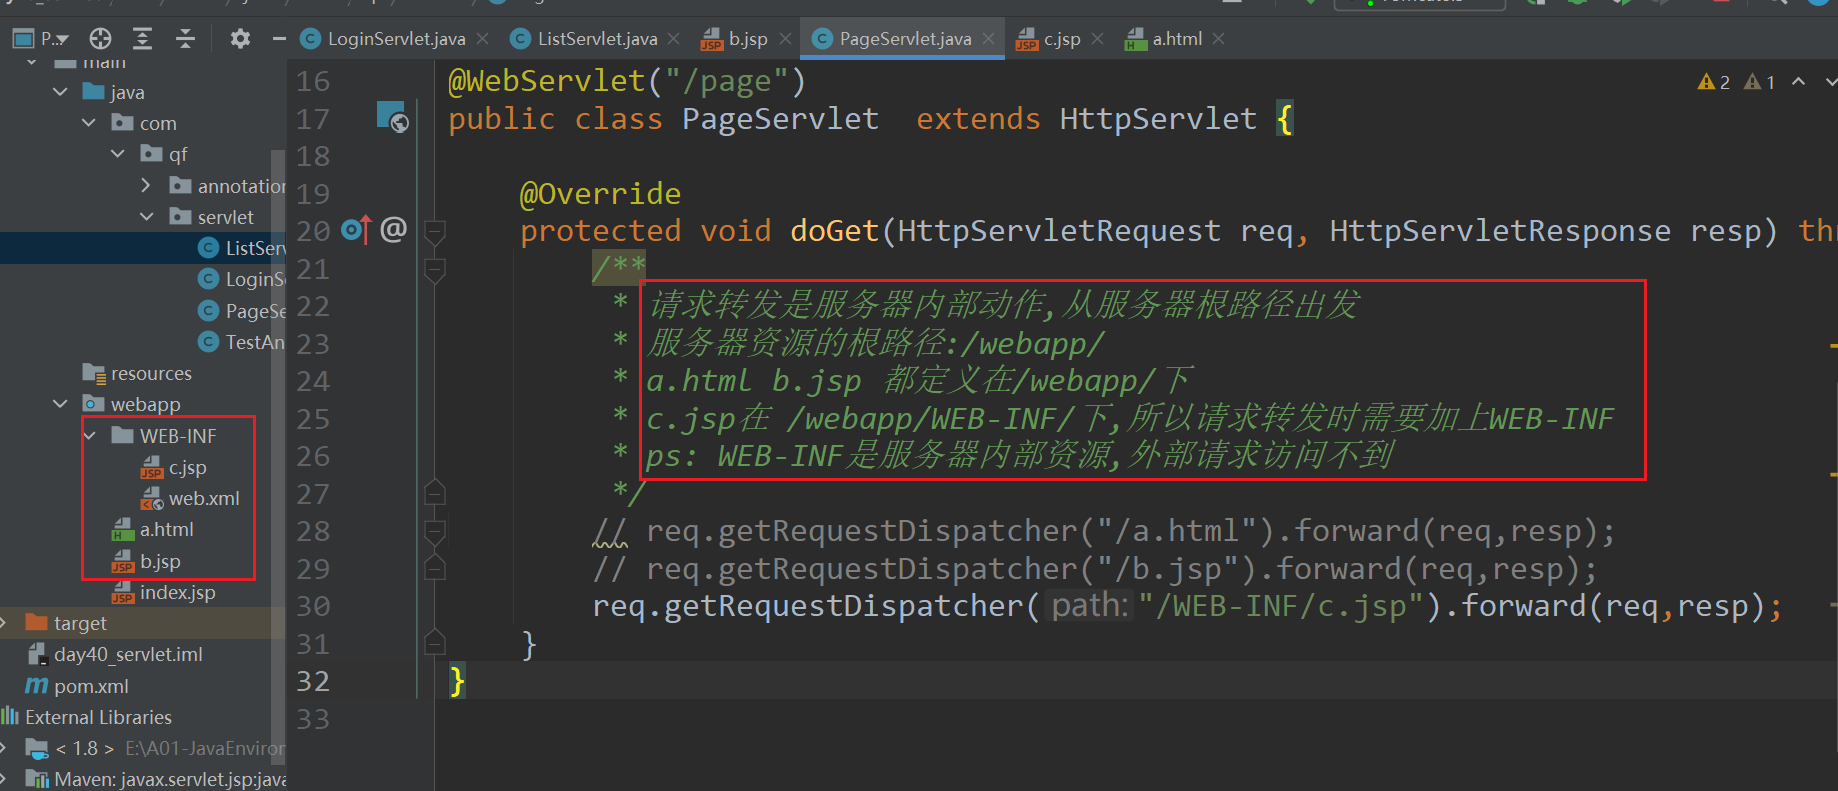Collapse the servlet package
1838x791 pixels.
coord(147,217)
